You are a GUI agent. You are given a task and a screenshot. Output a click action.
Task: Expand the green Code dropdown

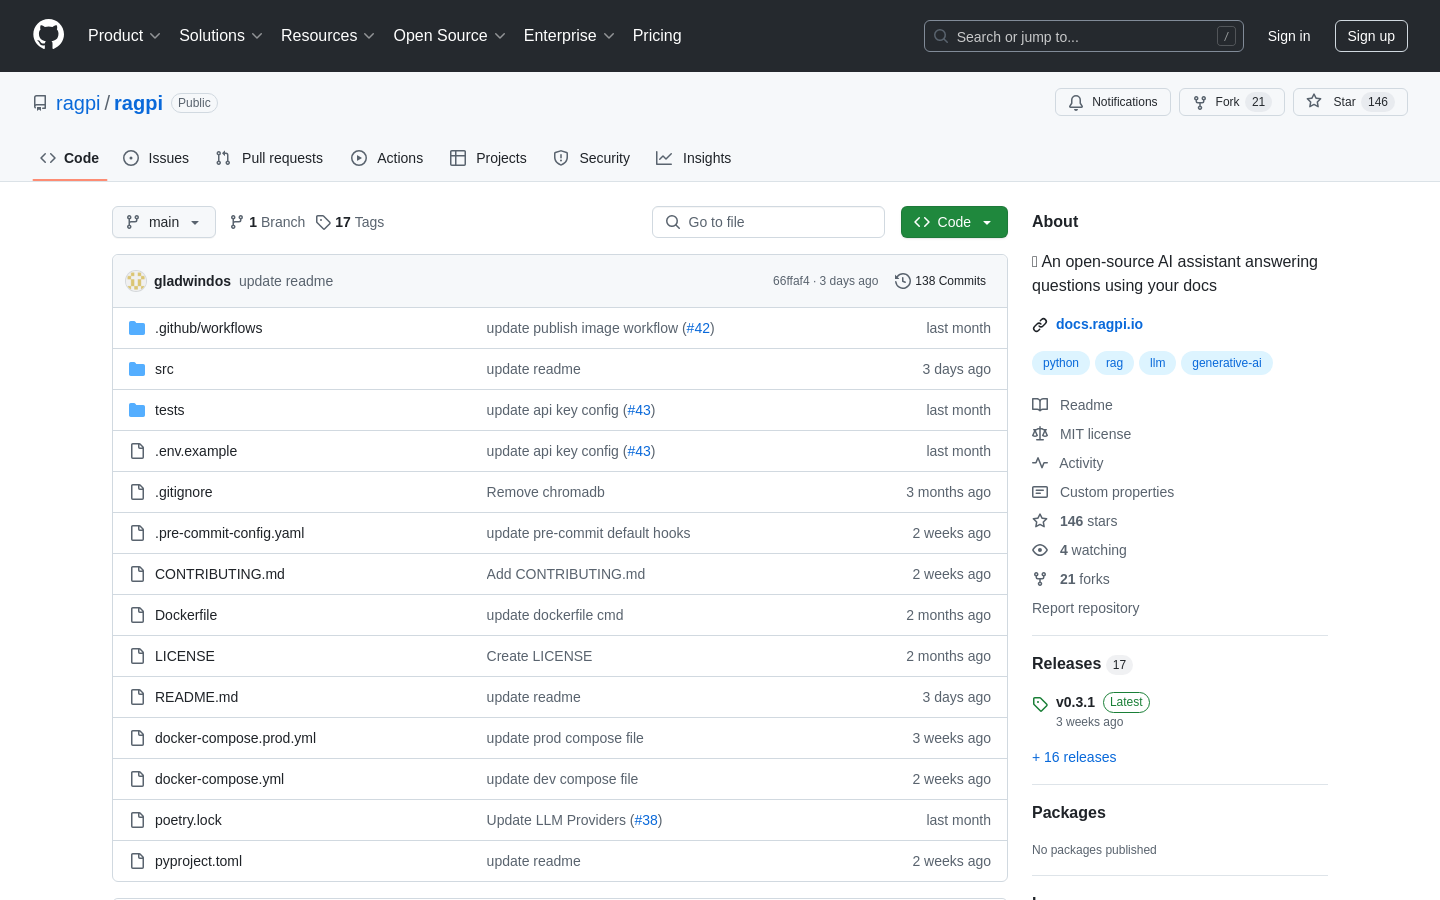click(x=954, y=222)
